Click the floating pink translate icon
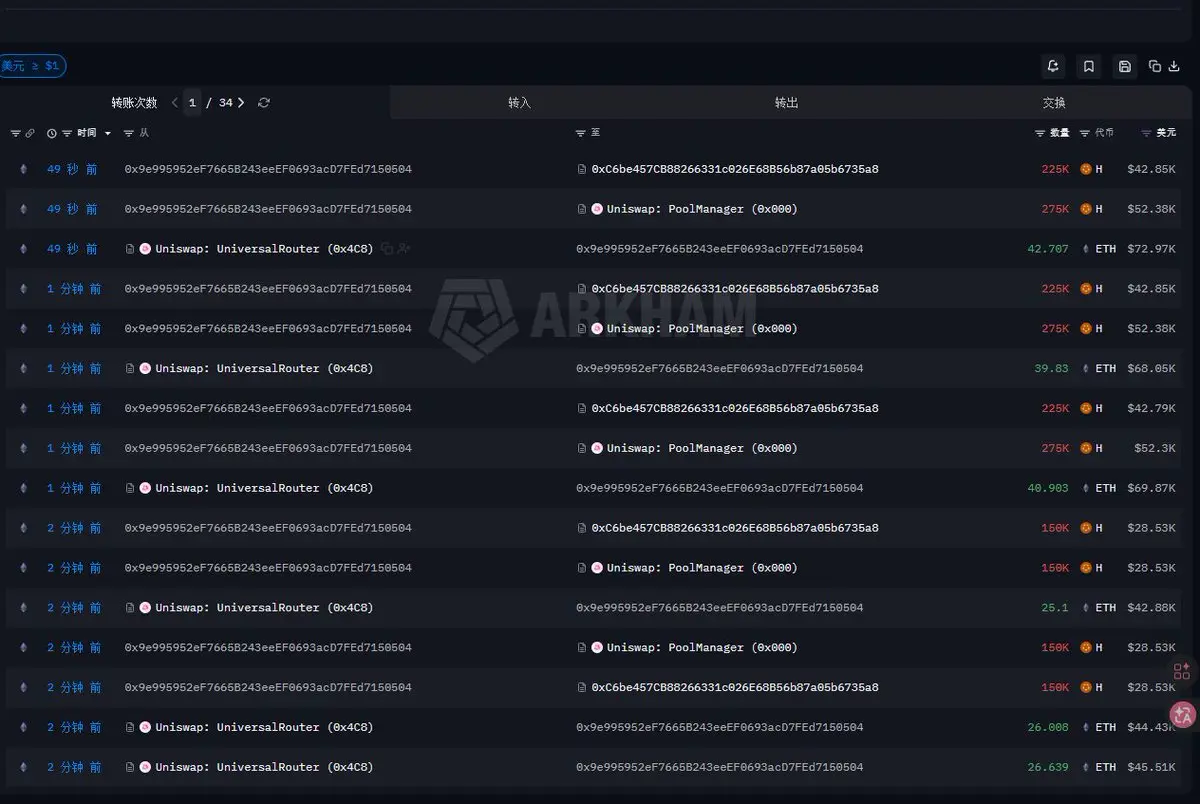 click(x=1183, y=714)
